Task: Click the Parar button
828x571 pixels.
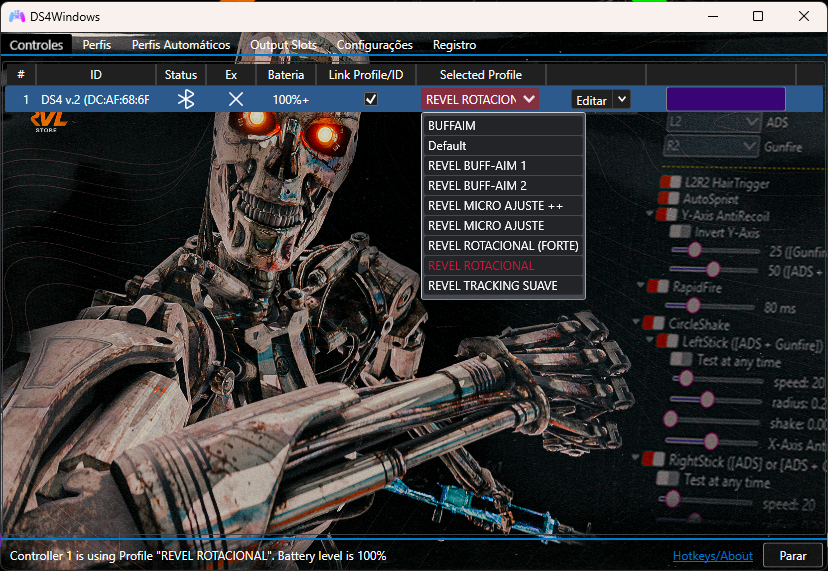Action: click(x=793, y=556)
